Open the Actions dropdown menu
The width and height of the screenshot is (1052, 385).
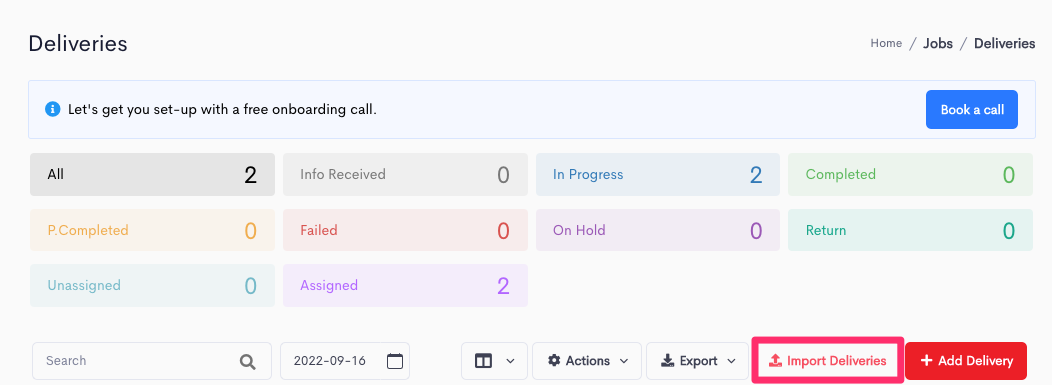coord(587,361)
